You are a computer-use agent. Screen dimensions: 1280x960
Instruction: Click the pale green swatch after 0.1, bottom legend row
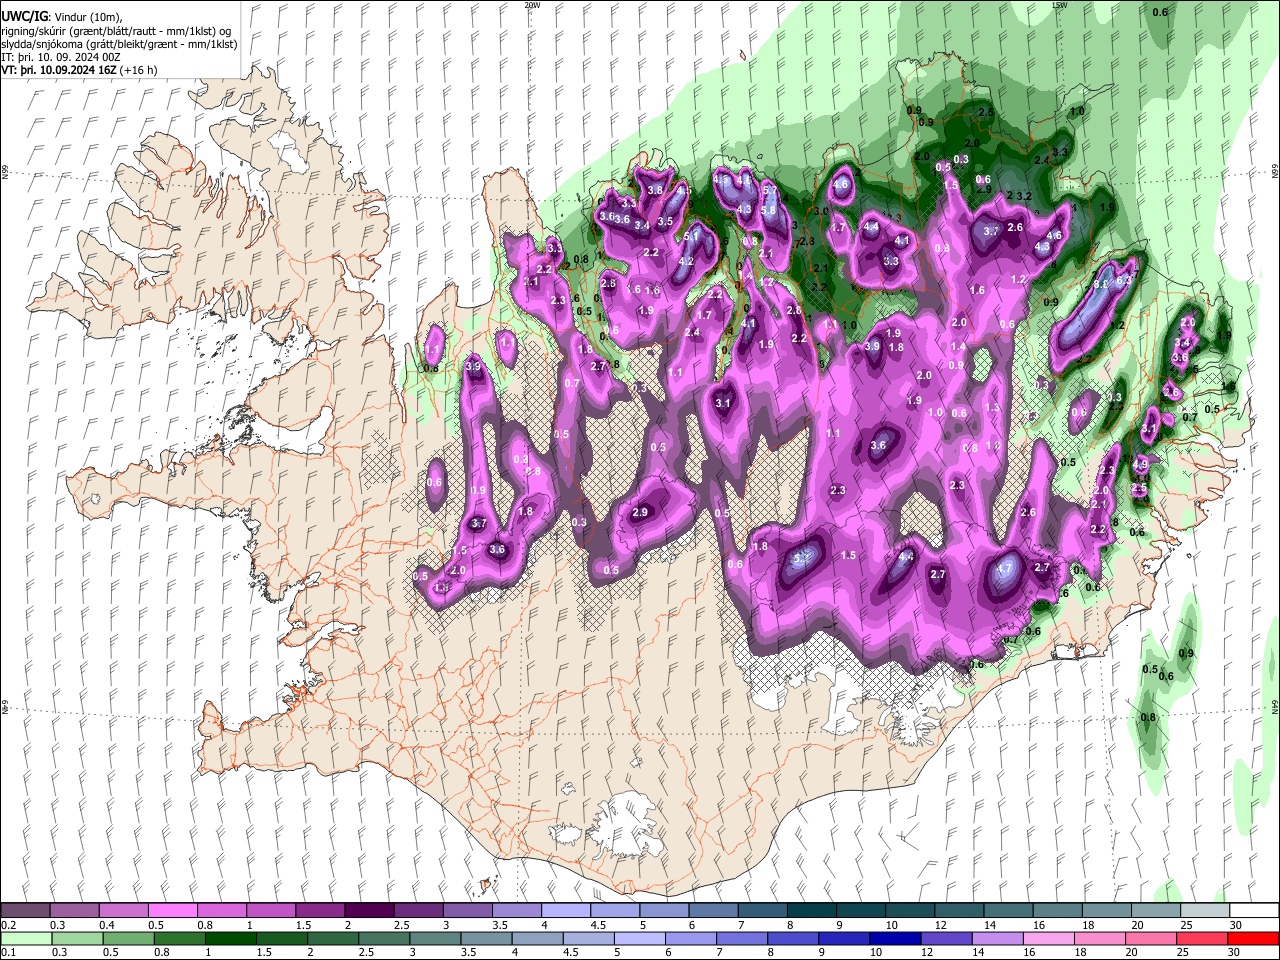point(25,938)
